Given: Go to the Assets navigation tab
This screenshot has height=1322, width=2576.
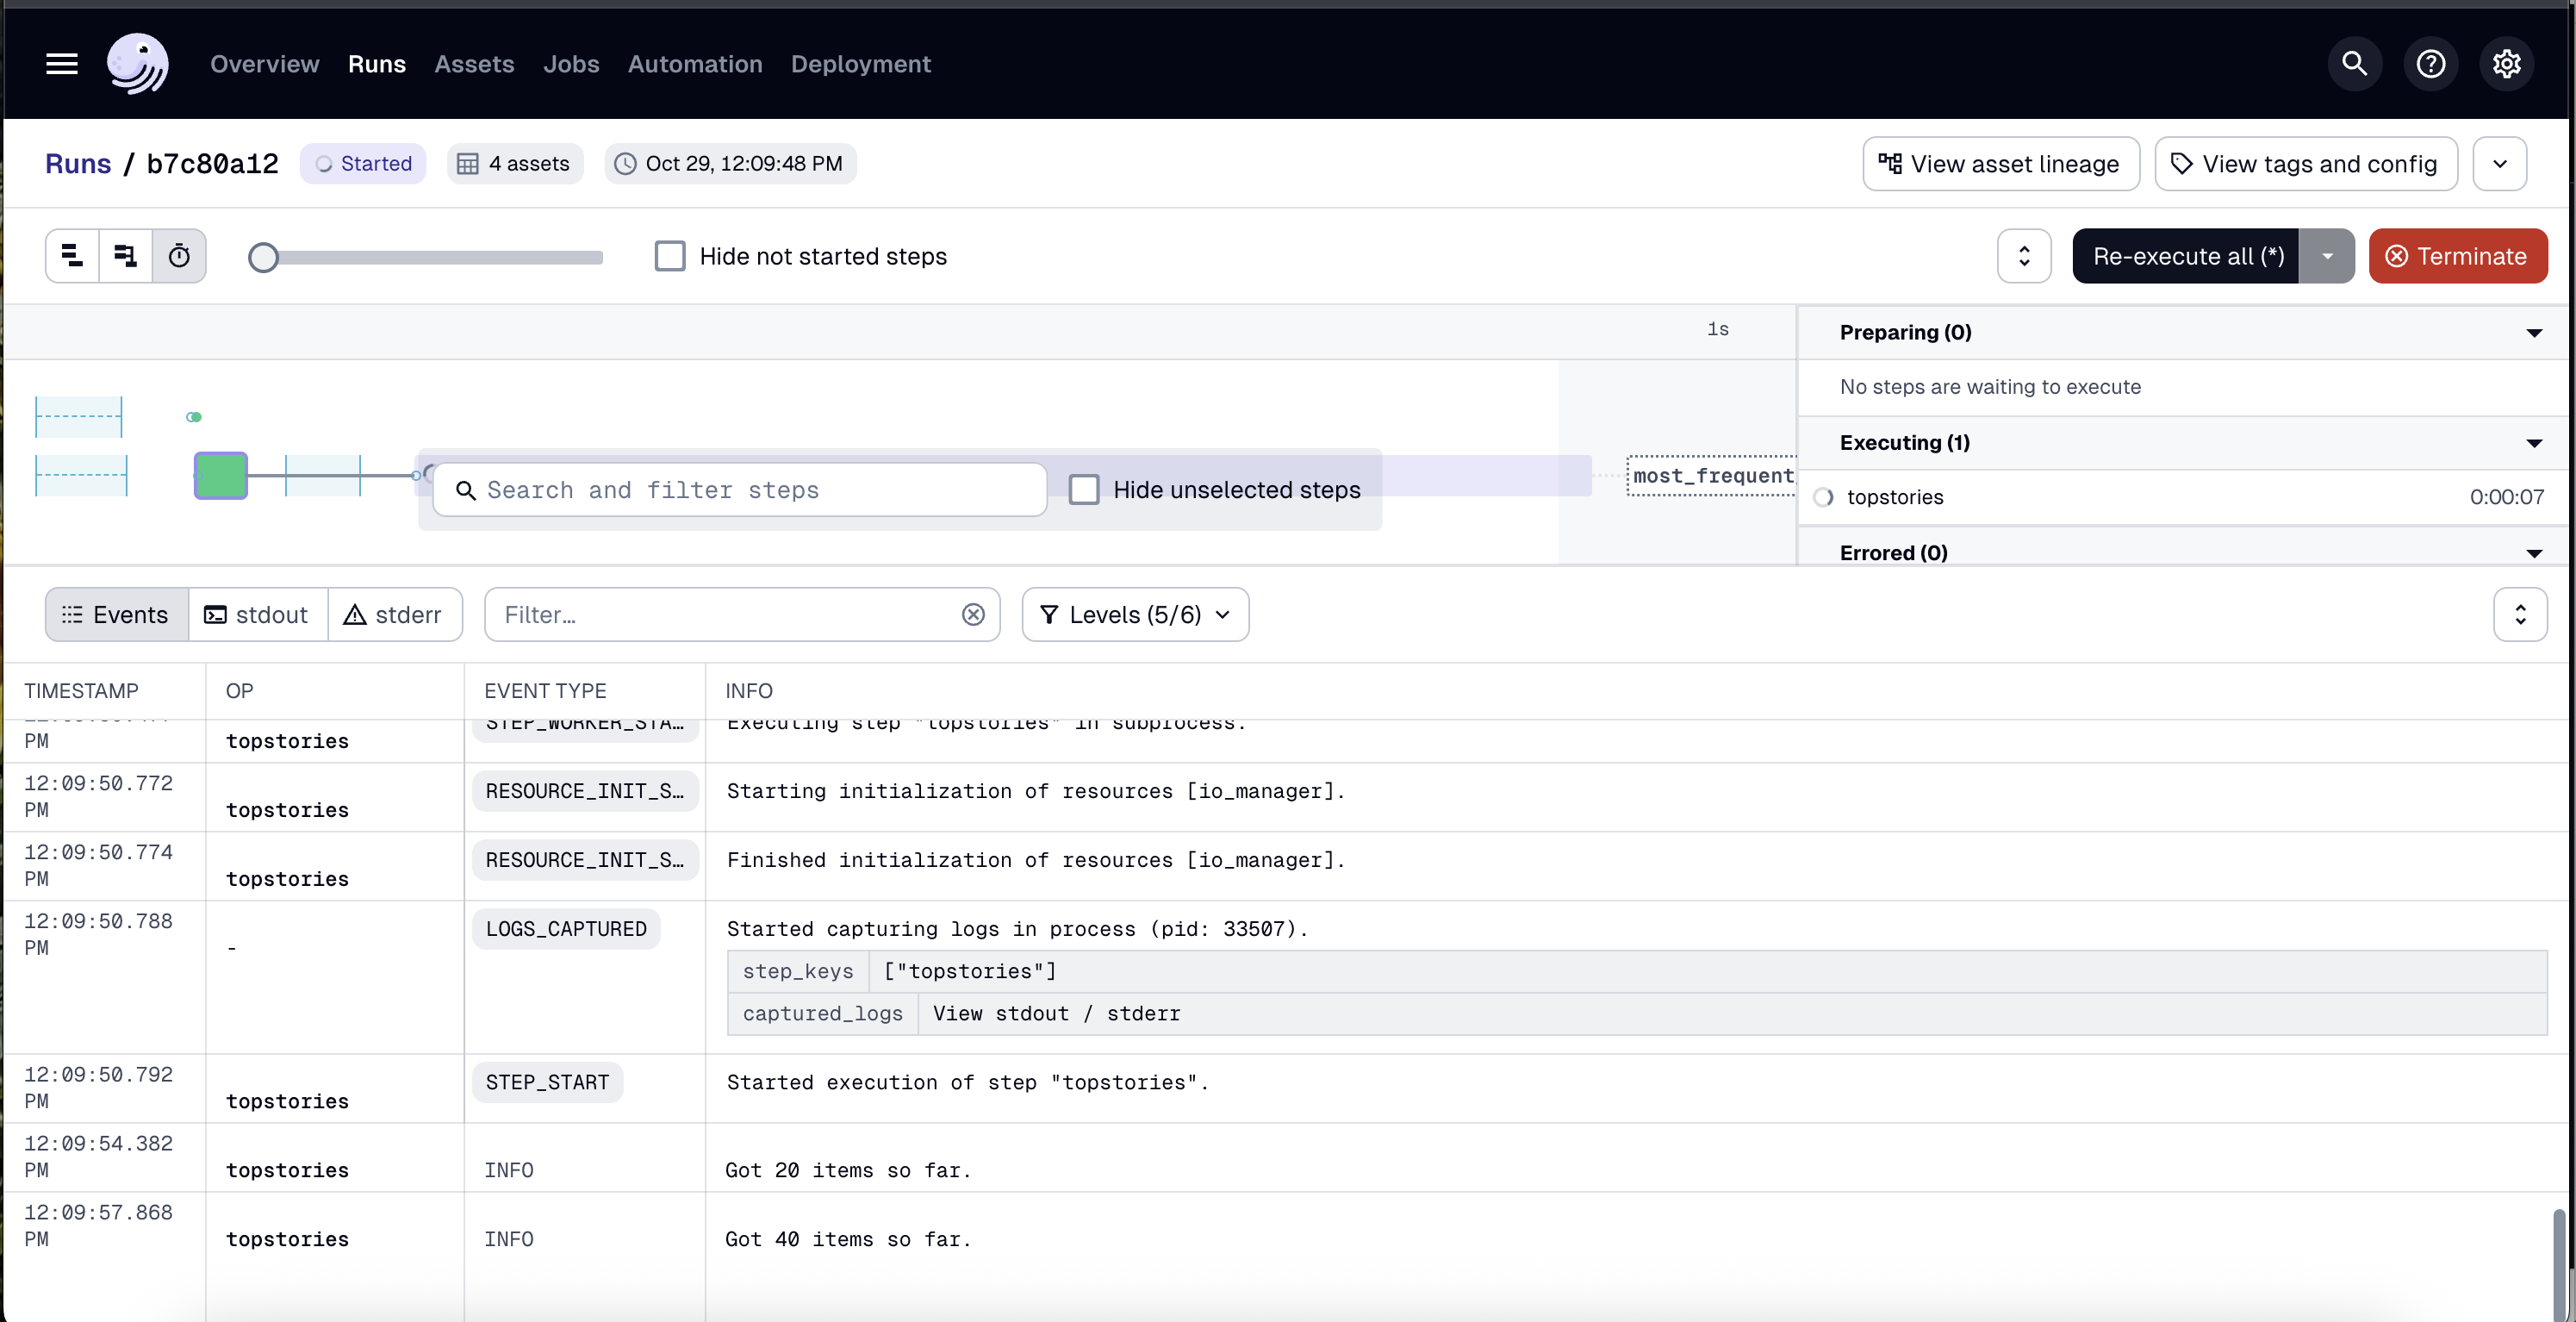Looking at the screenshot, I should [x=474, y=64].
